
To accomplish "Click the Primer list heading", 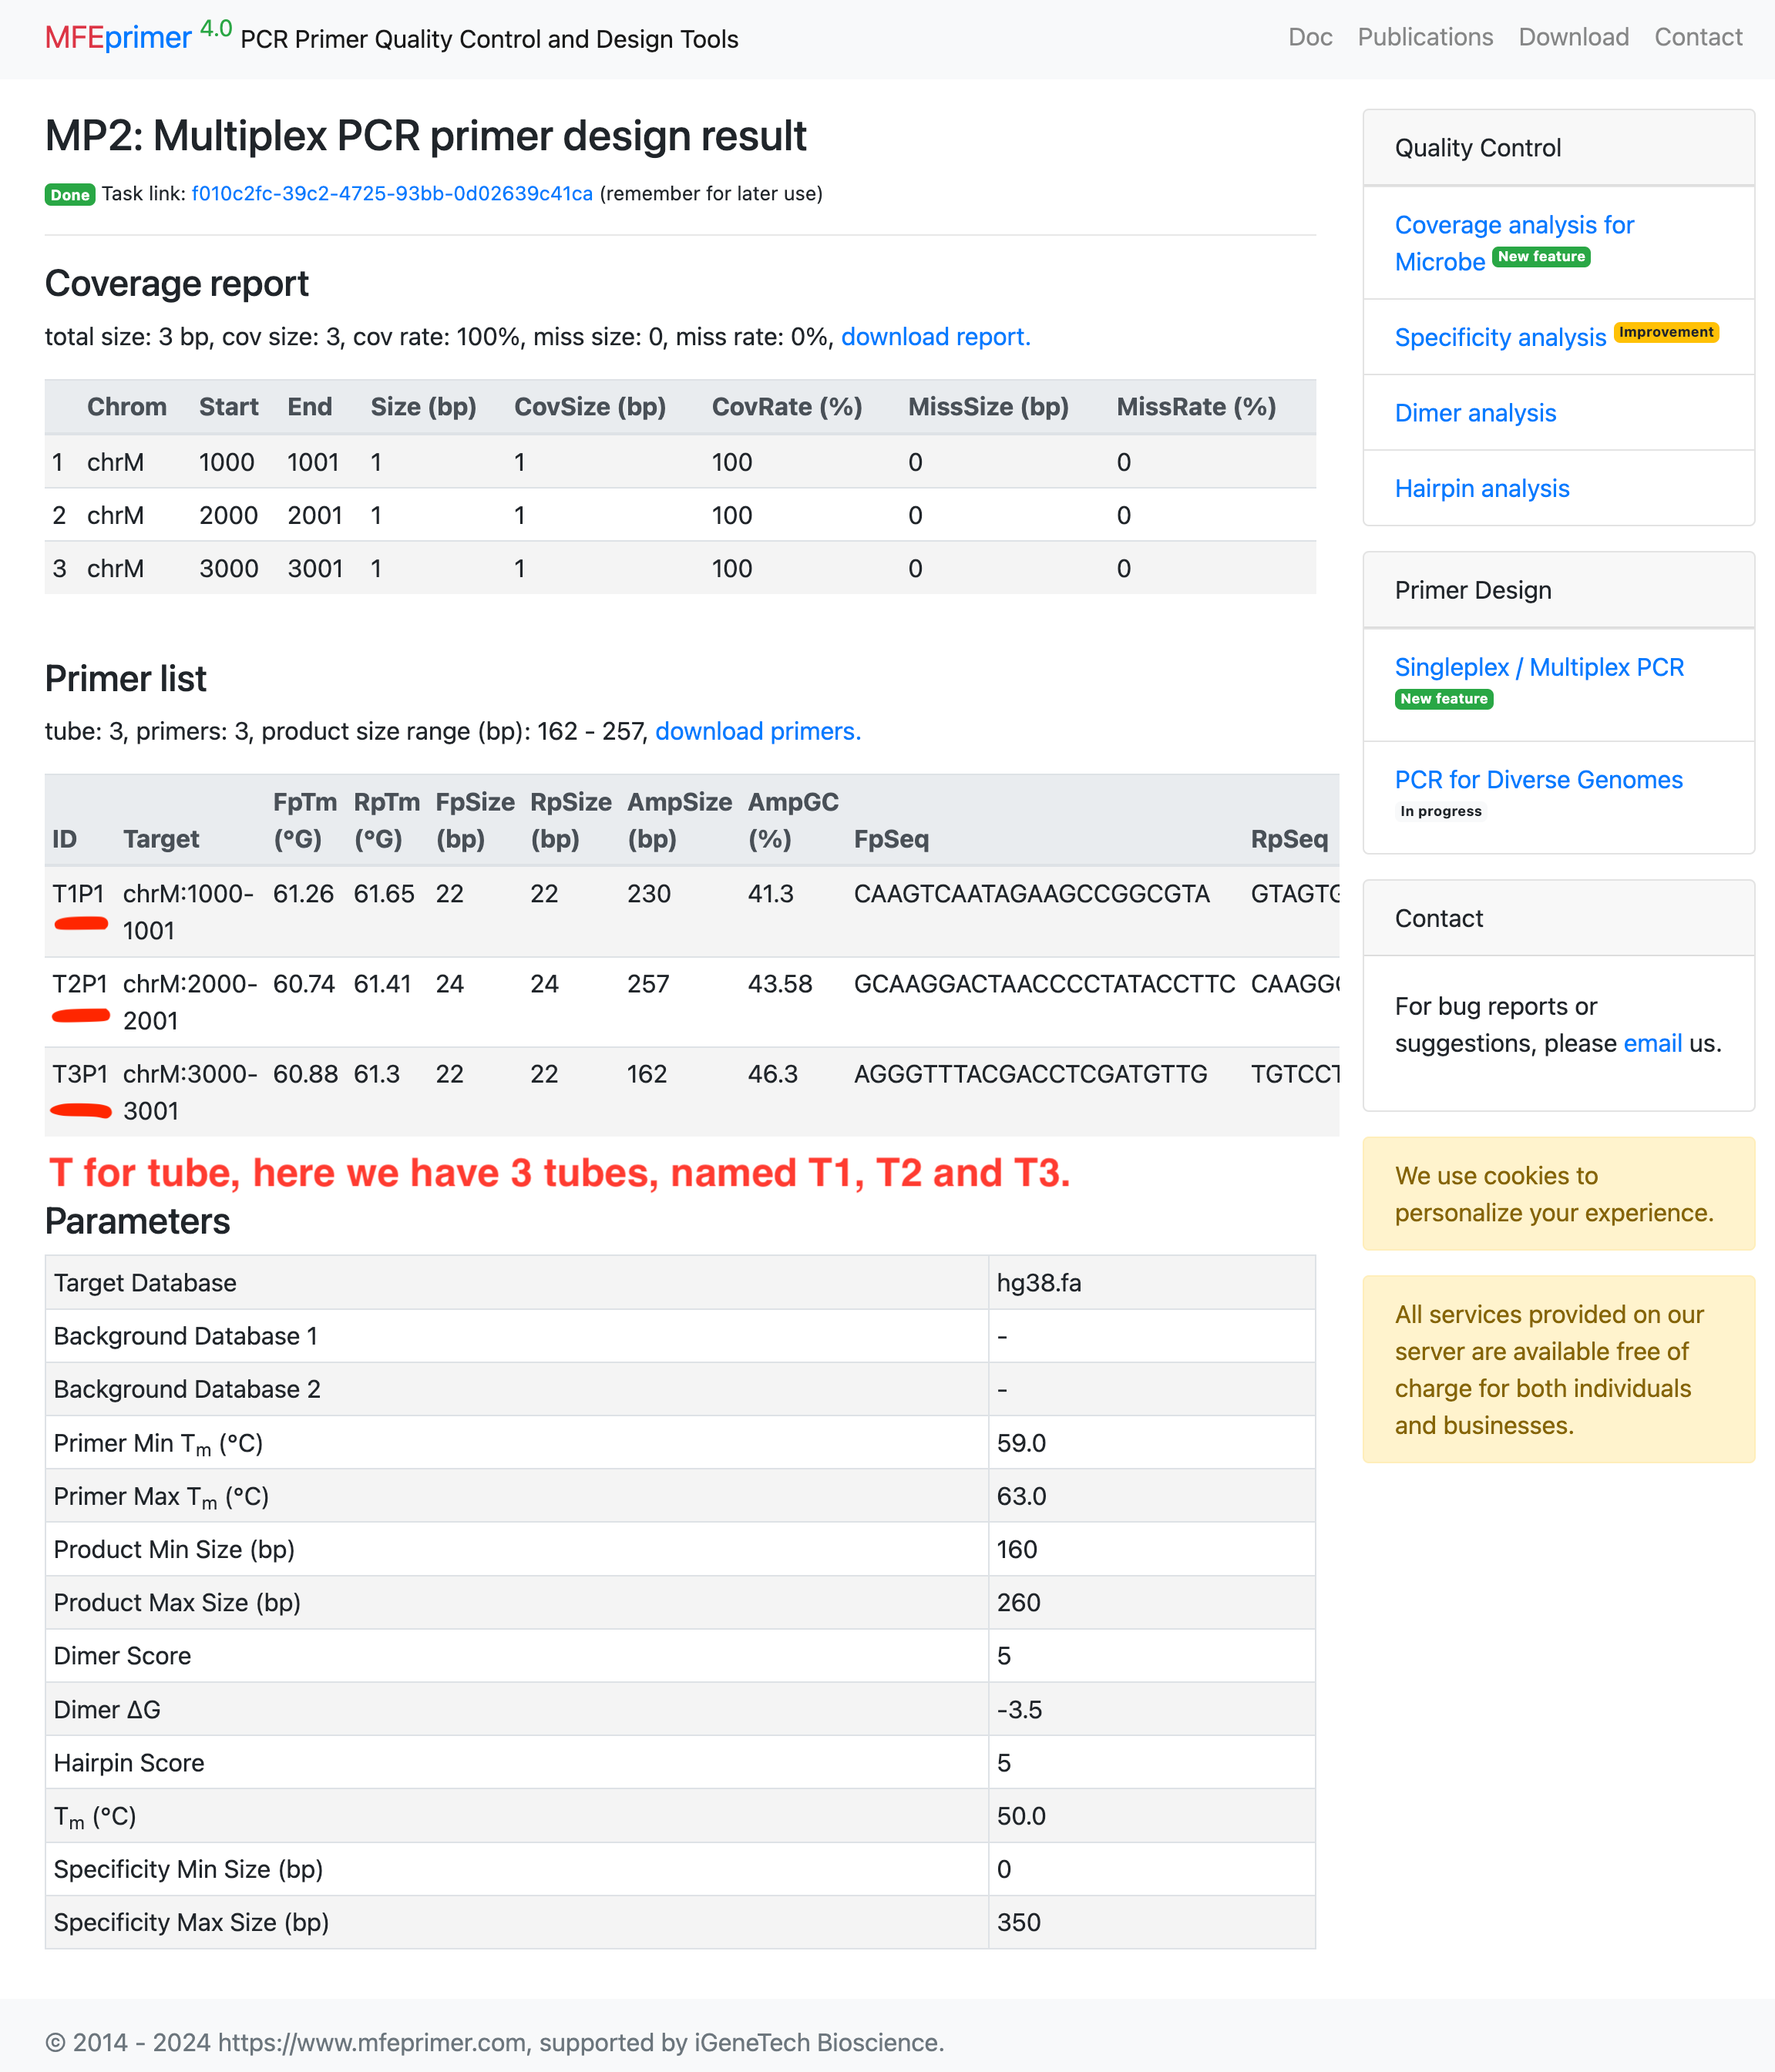I will click(x=126, y=679).
